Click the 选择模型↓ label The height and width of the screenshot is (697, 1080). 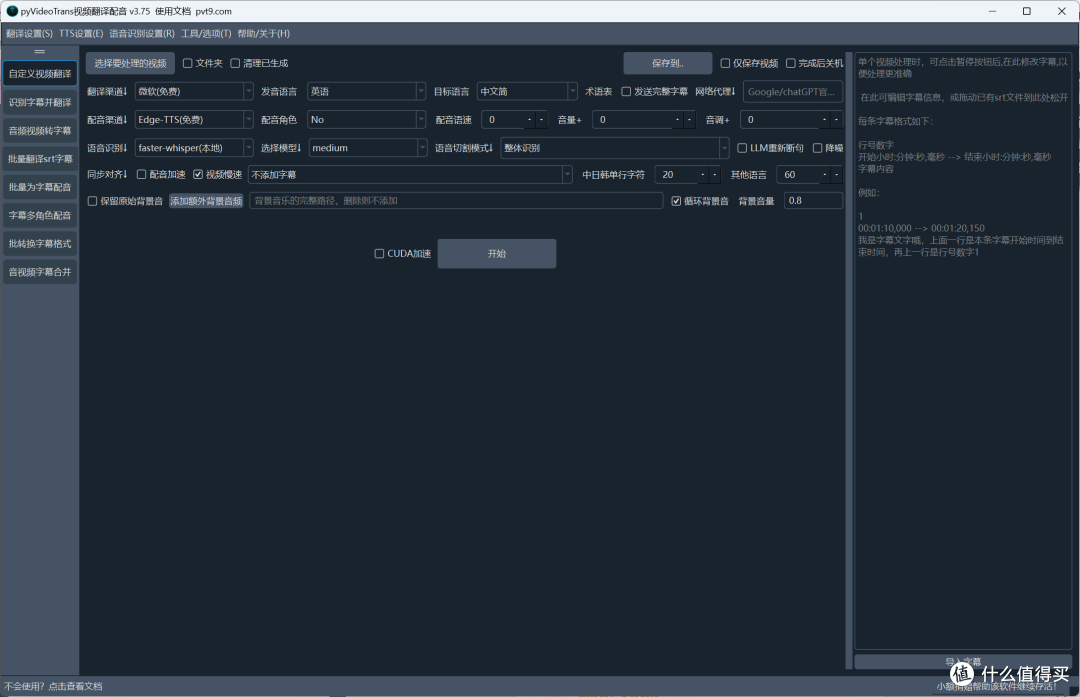point(281,147)
